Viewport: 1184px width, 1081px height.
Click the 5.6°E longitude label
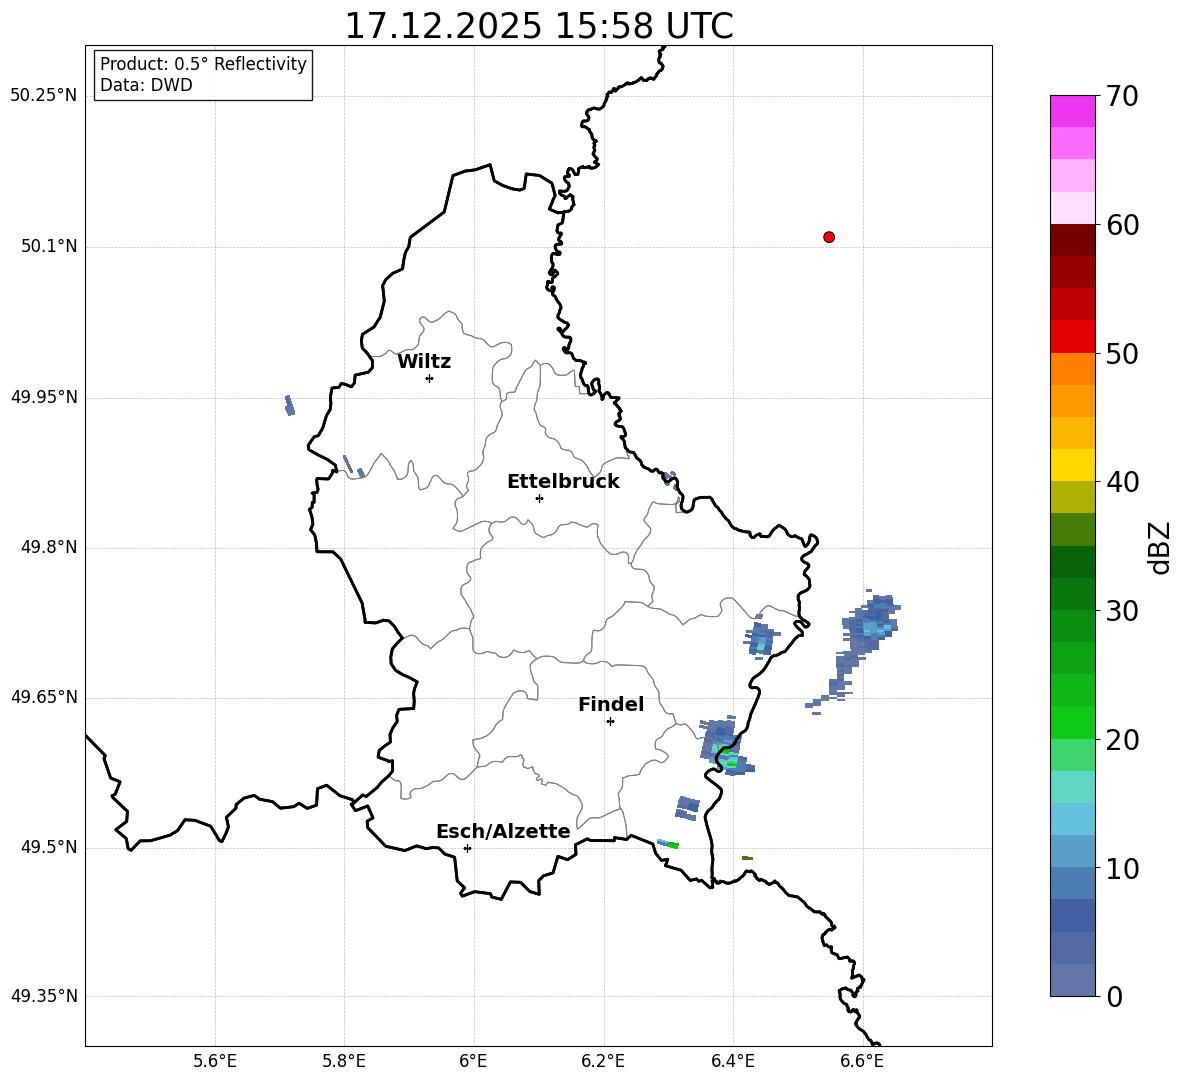tap(215, 1061)
